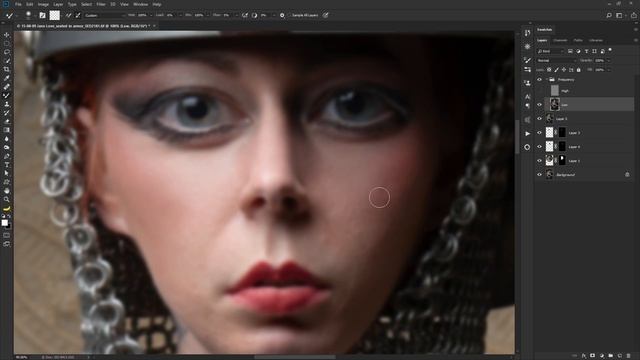Show the High layer visibility
640x360 pixels.
coord(539,91)
